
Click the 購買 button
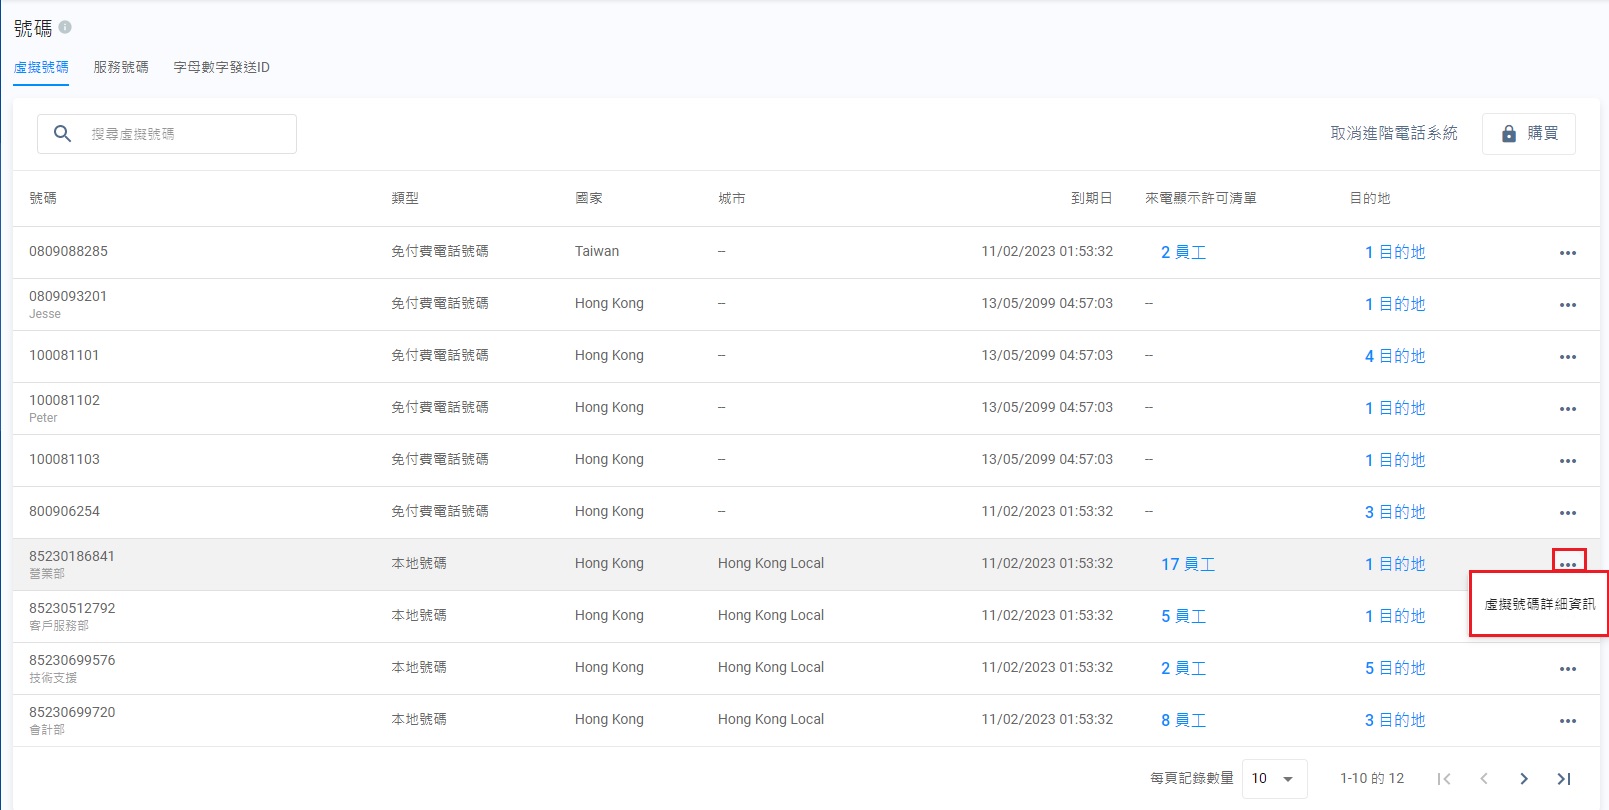[1528, 134]
